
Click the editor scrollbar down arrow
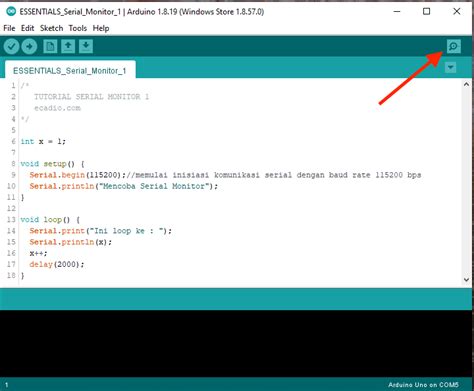pyautogui.click(x=466, y=280)
